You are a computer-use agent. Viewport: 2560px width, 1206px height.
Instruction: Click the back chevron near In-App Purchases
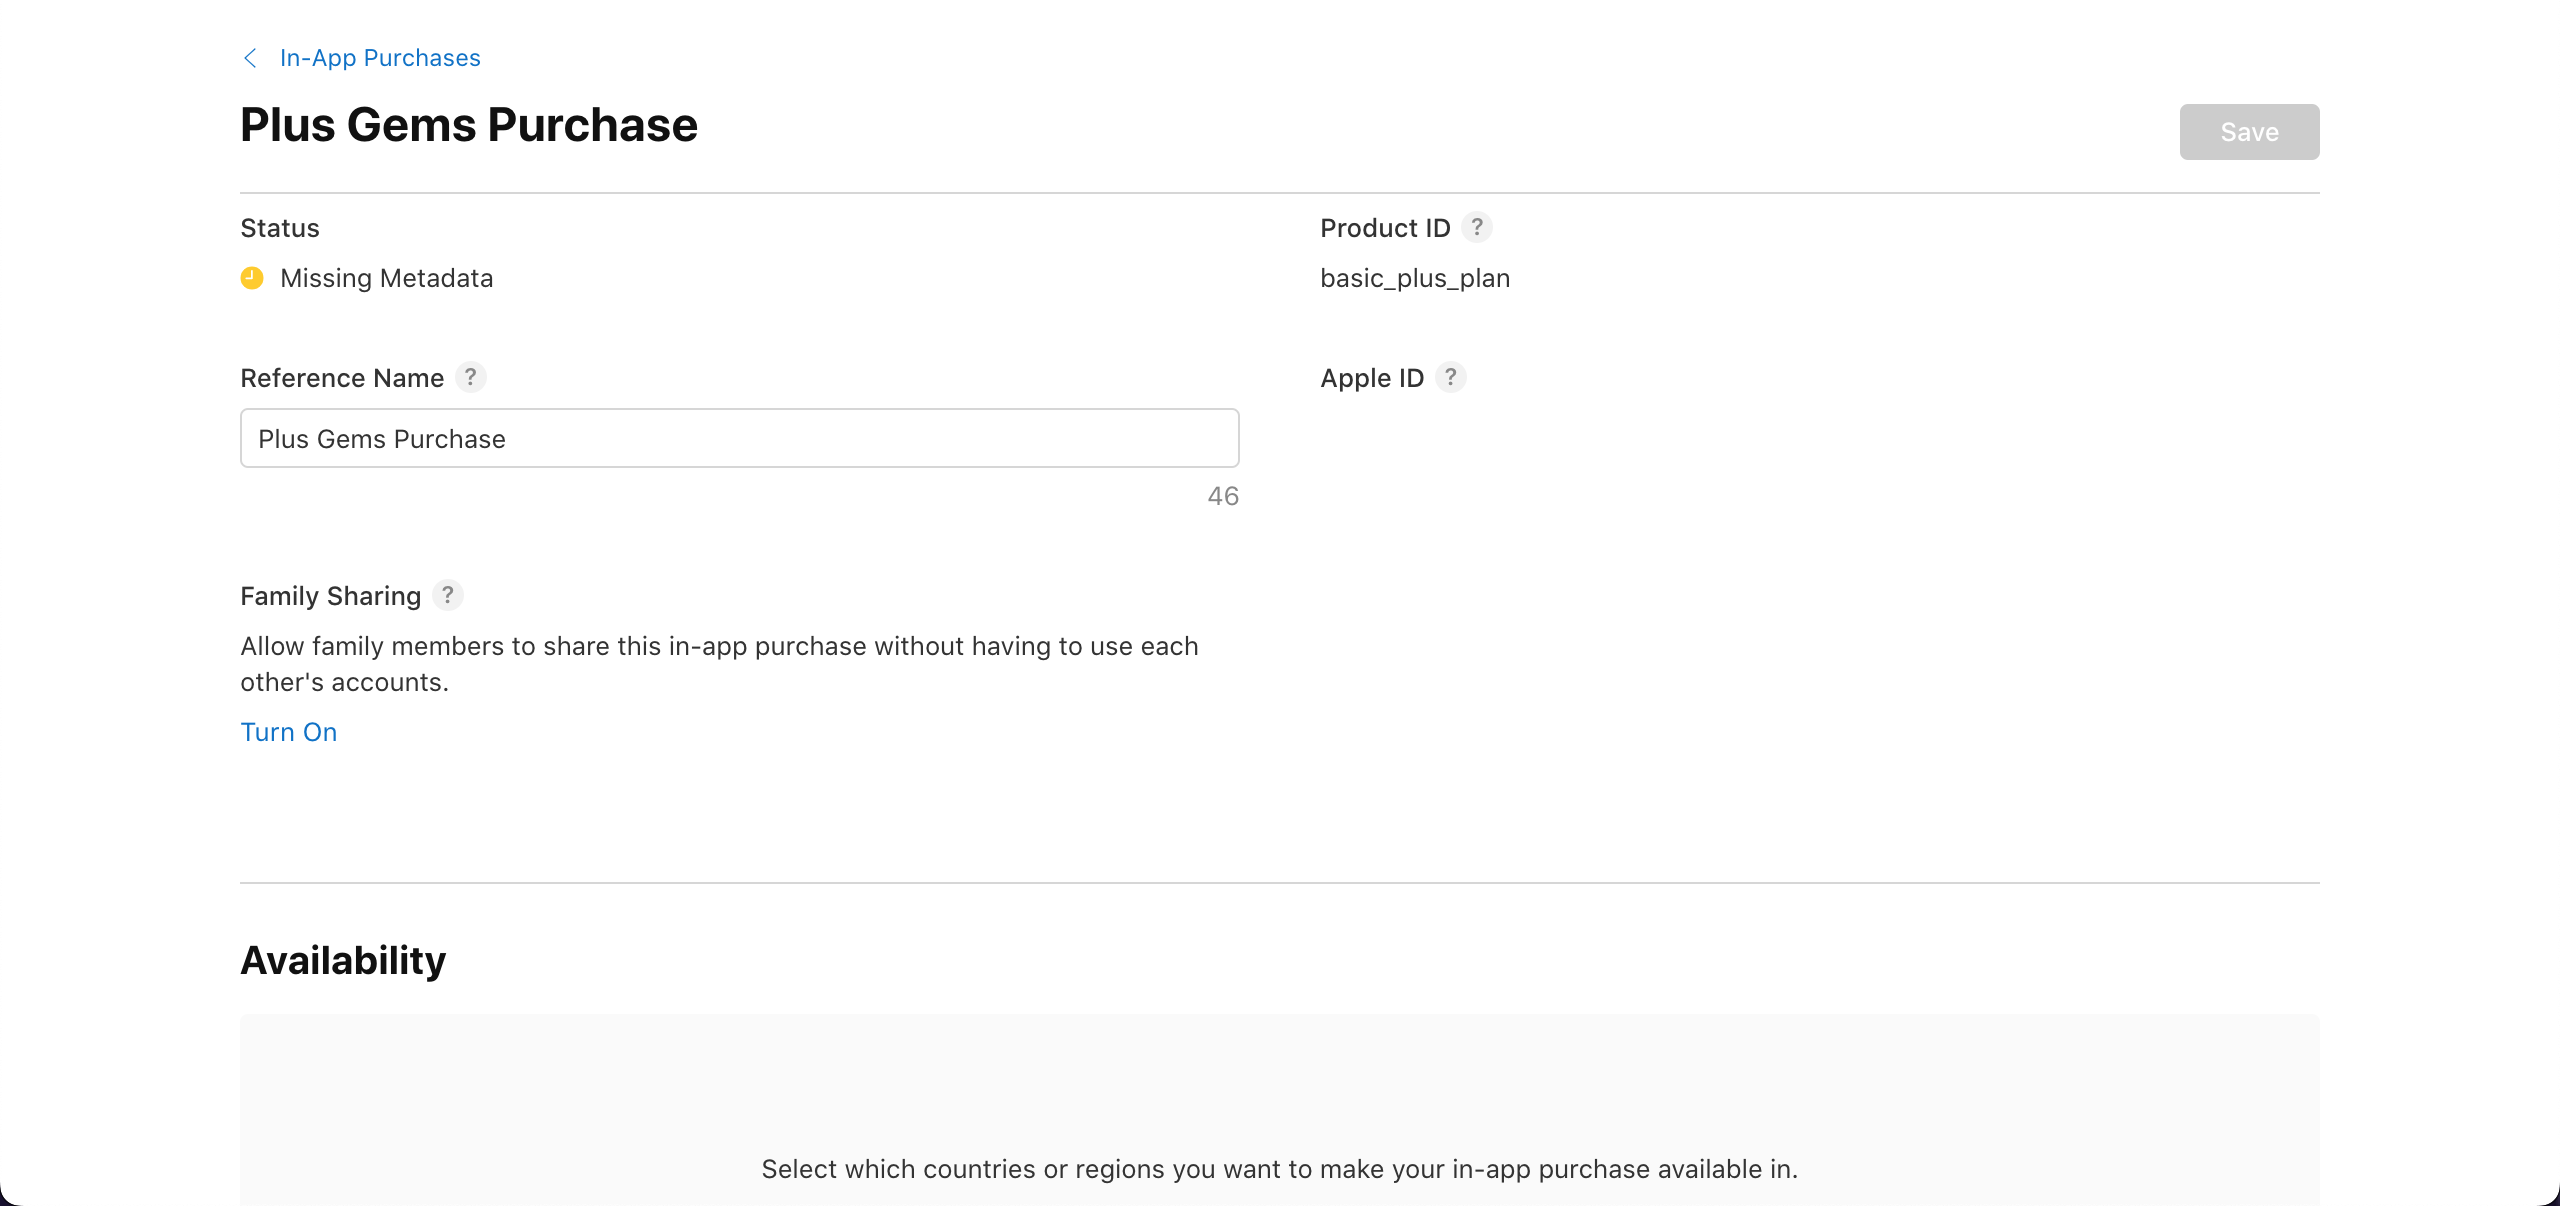249,58
